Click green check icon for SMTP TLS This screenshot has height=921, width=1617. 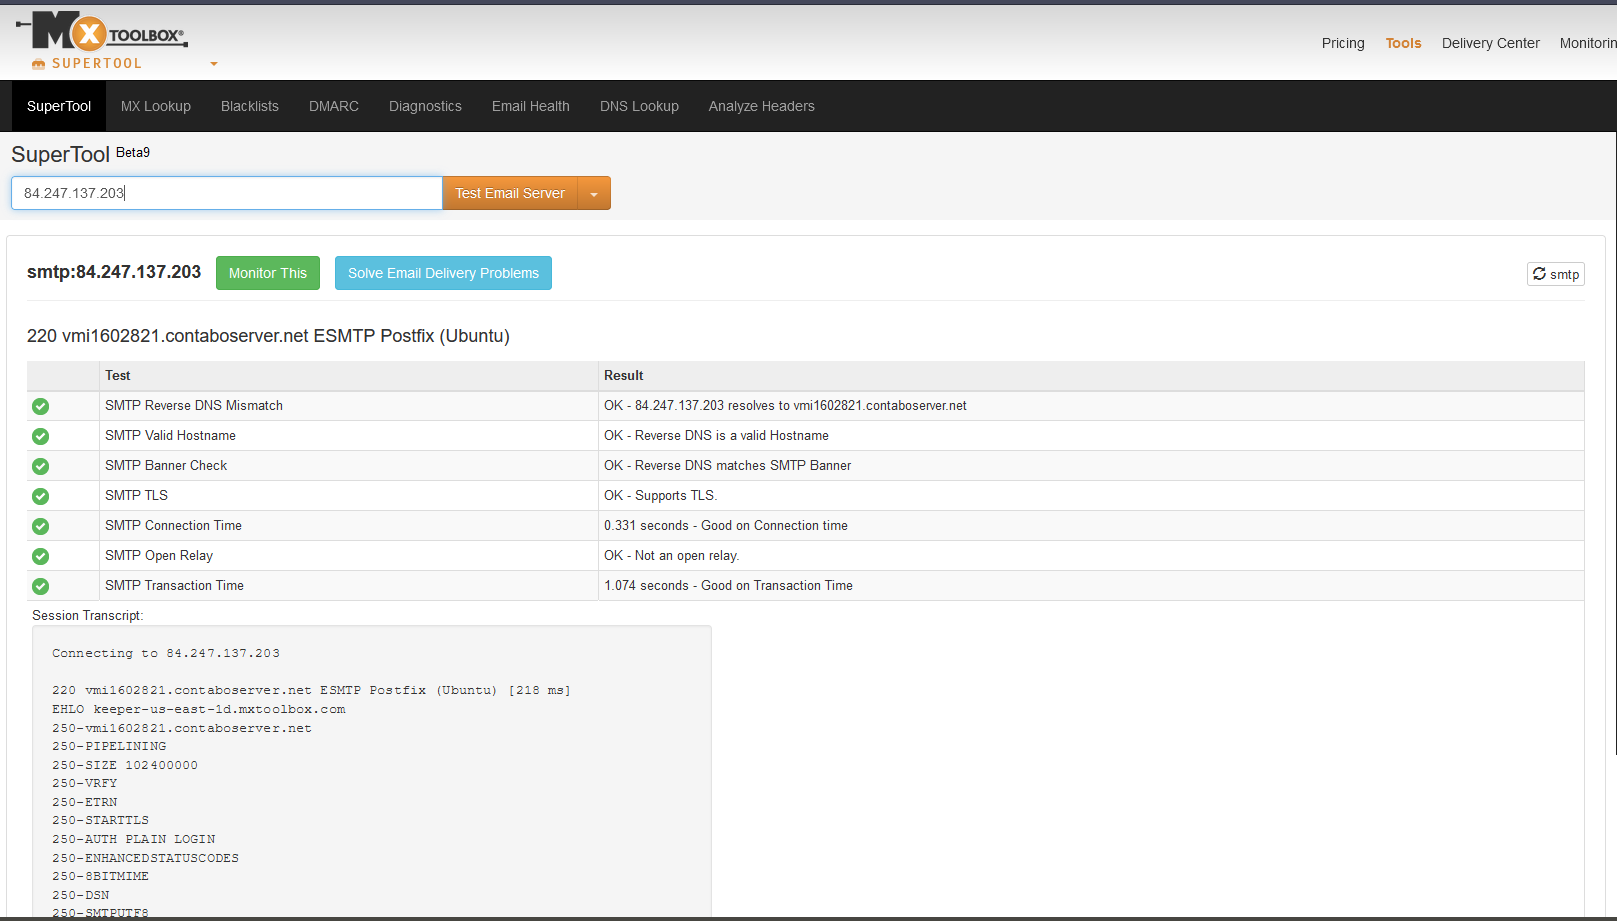(40, 496)
